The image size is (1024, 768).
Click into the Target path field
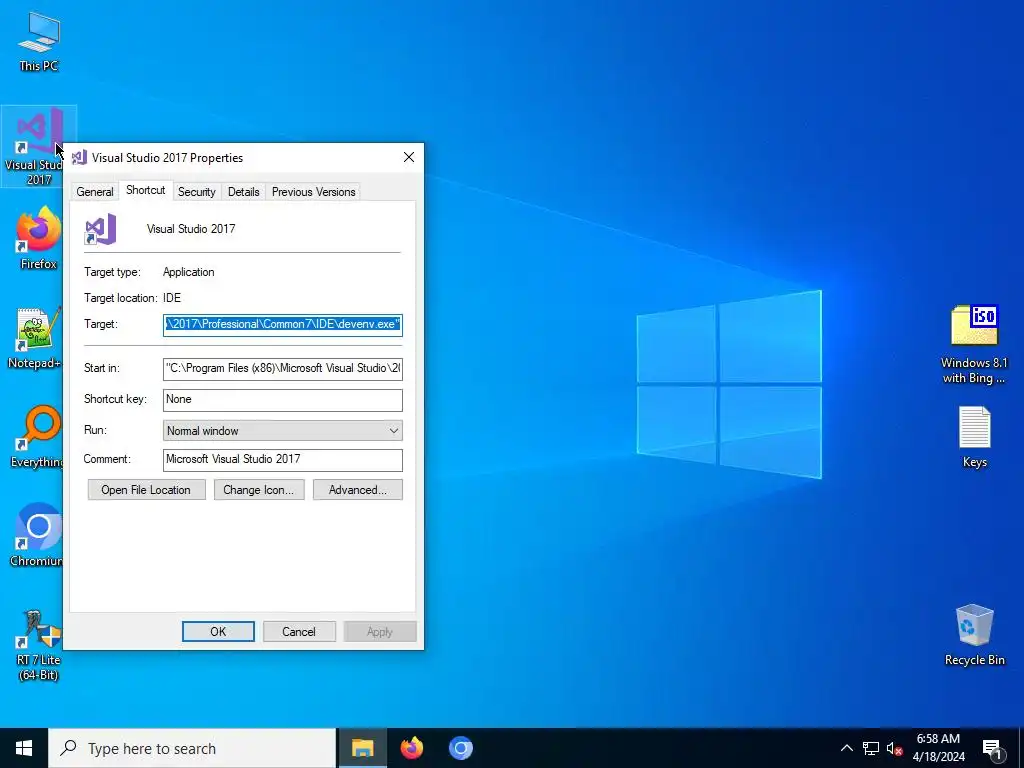coord(283,325)
